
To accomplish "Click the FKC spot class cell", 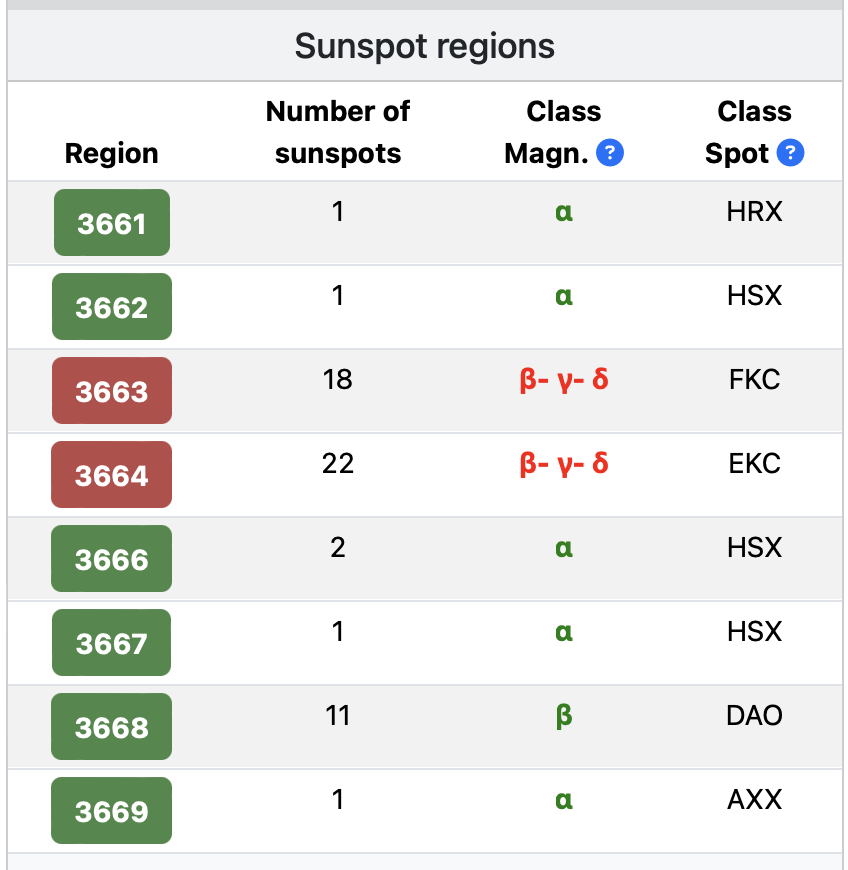I will (754, 380).
